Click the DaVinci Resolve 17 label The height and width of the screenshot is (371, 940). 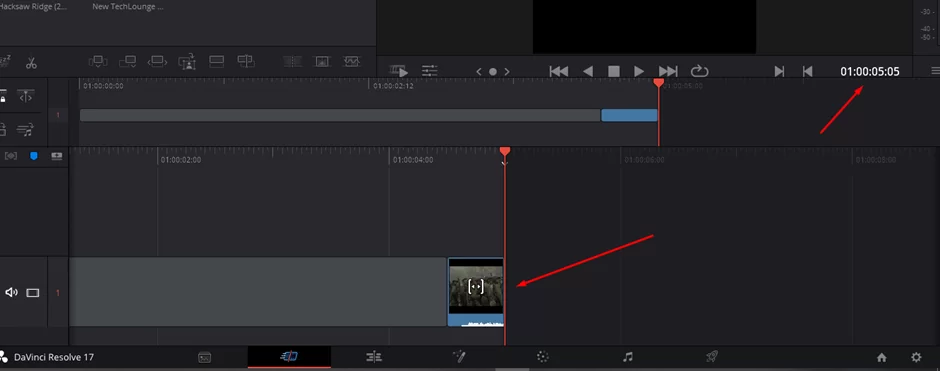click(54, 357)
